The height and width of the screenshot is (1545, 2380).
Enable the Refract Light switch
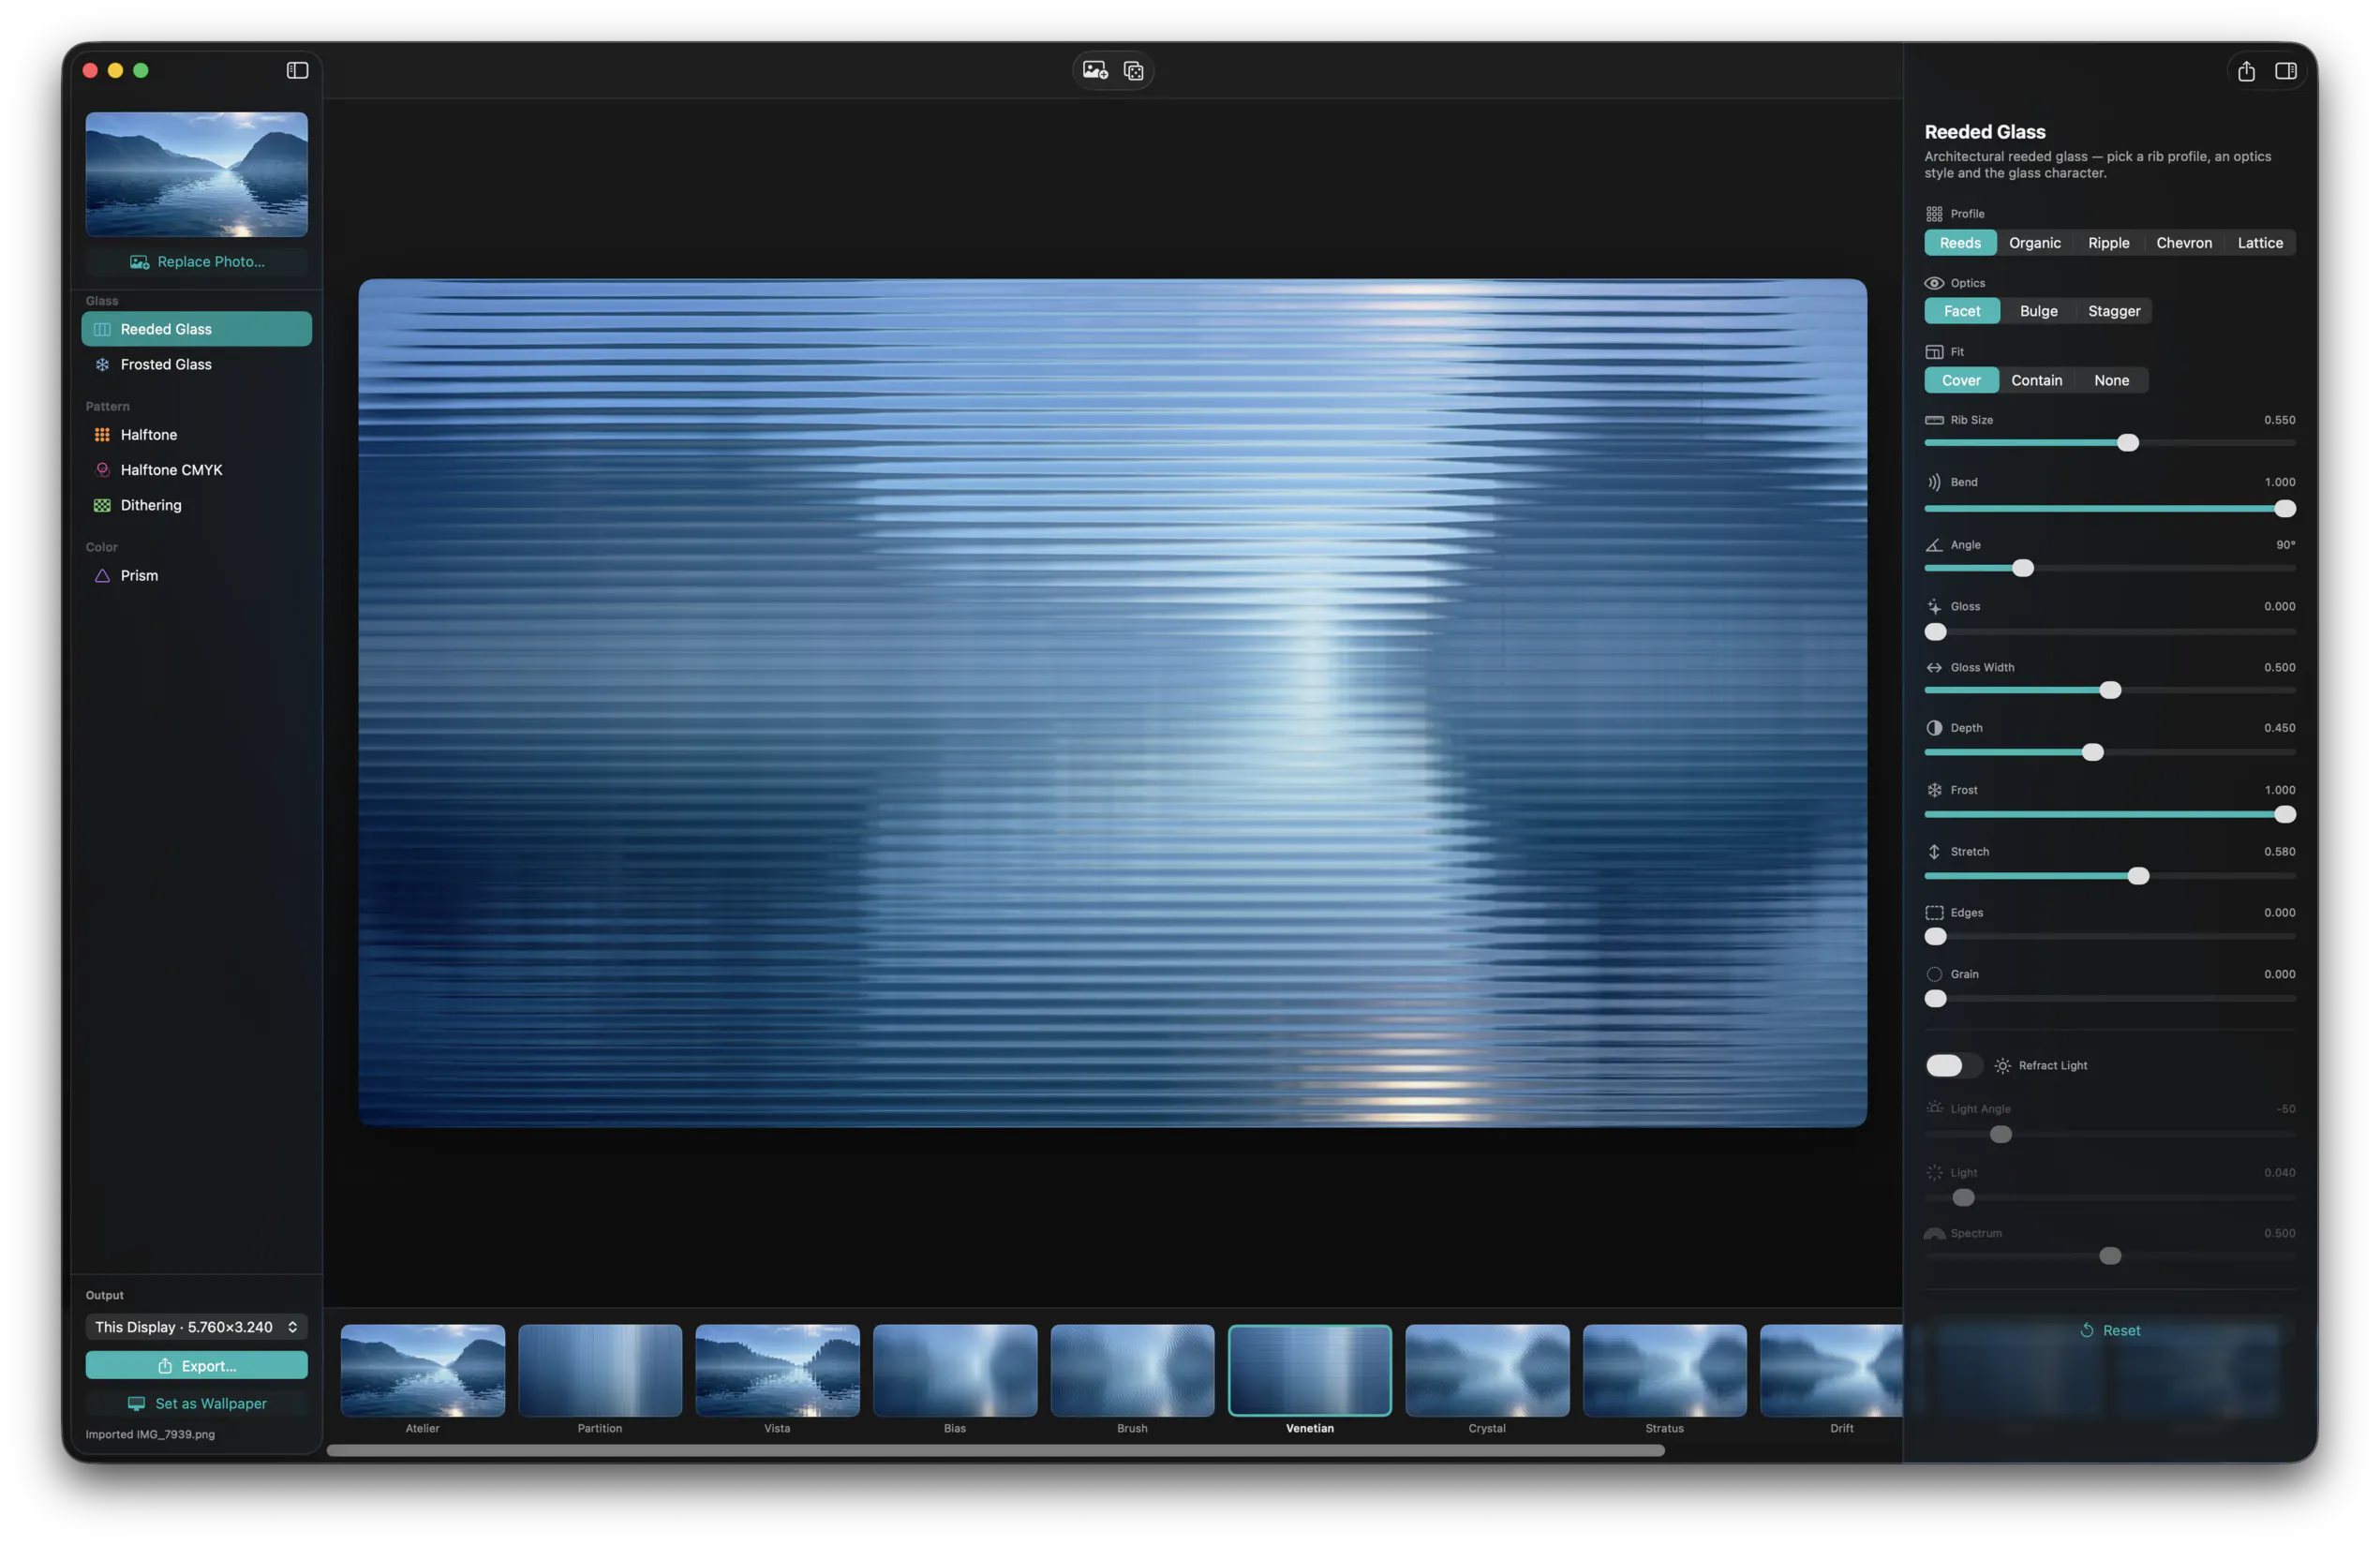coord(1953,1065)
